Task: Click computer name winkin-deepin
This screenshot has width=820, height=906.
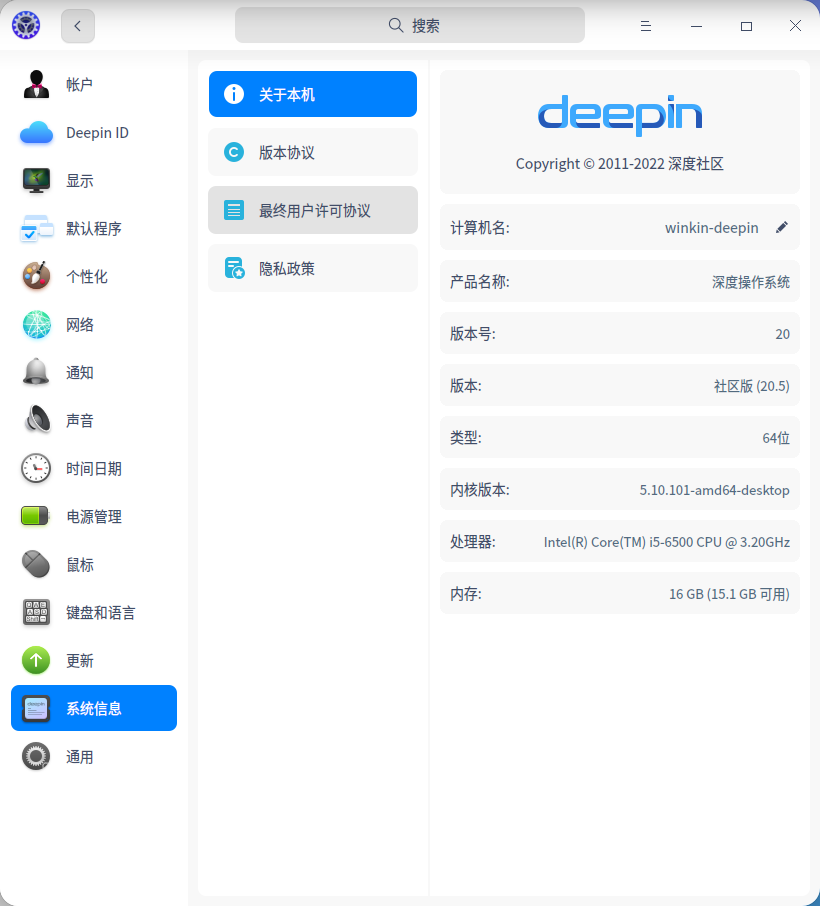Action: (711, 228)
